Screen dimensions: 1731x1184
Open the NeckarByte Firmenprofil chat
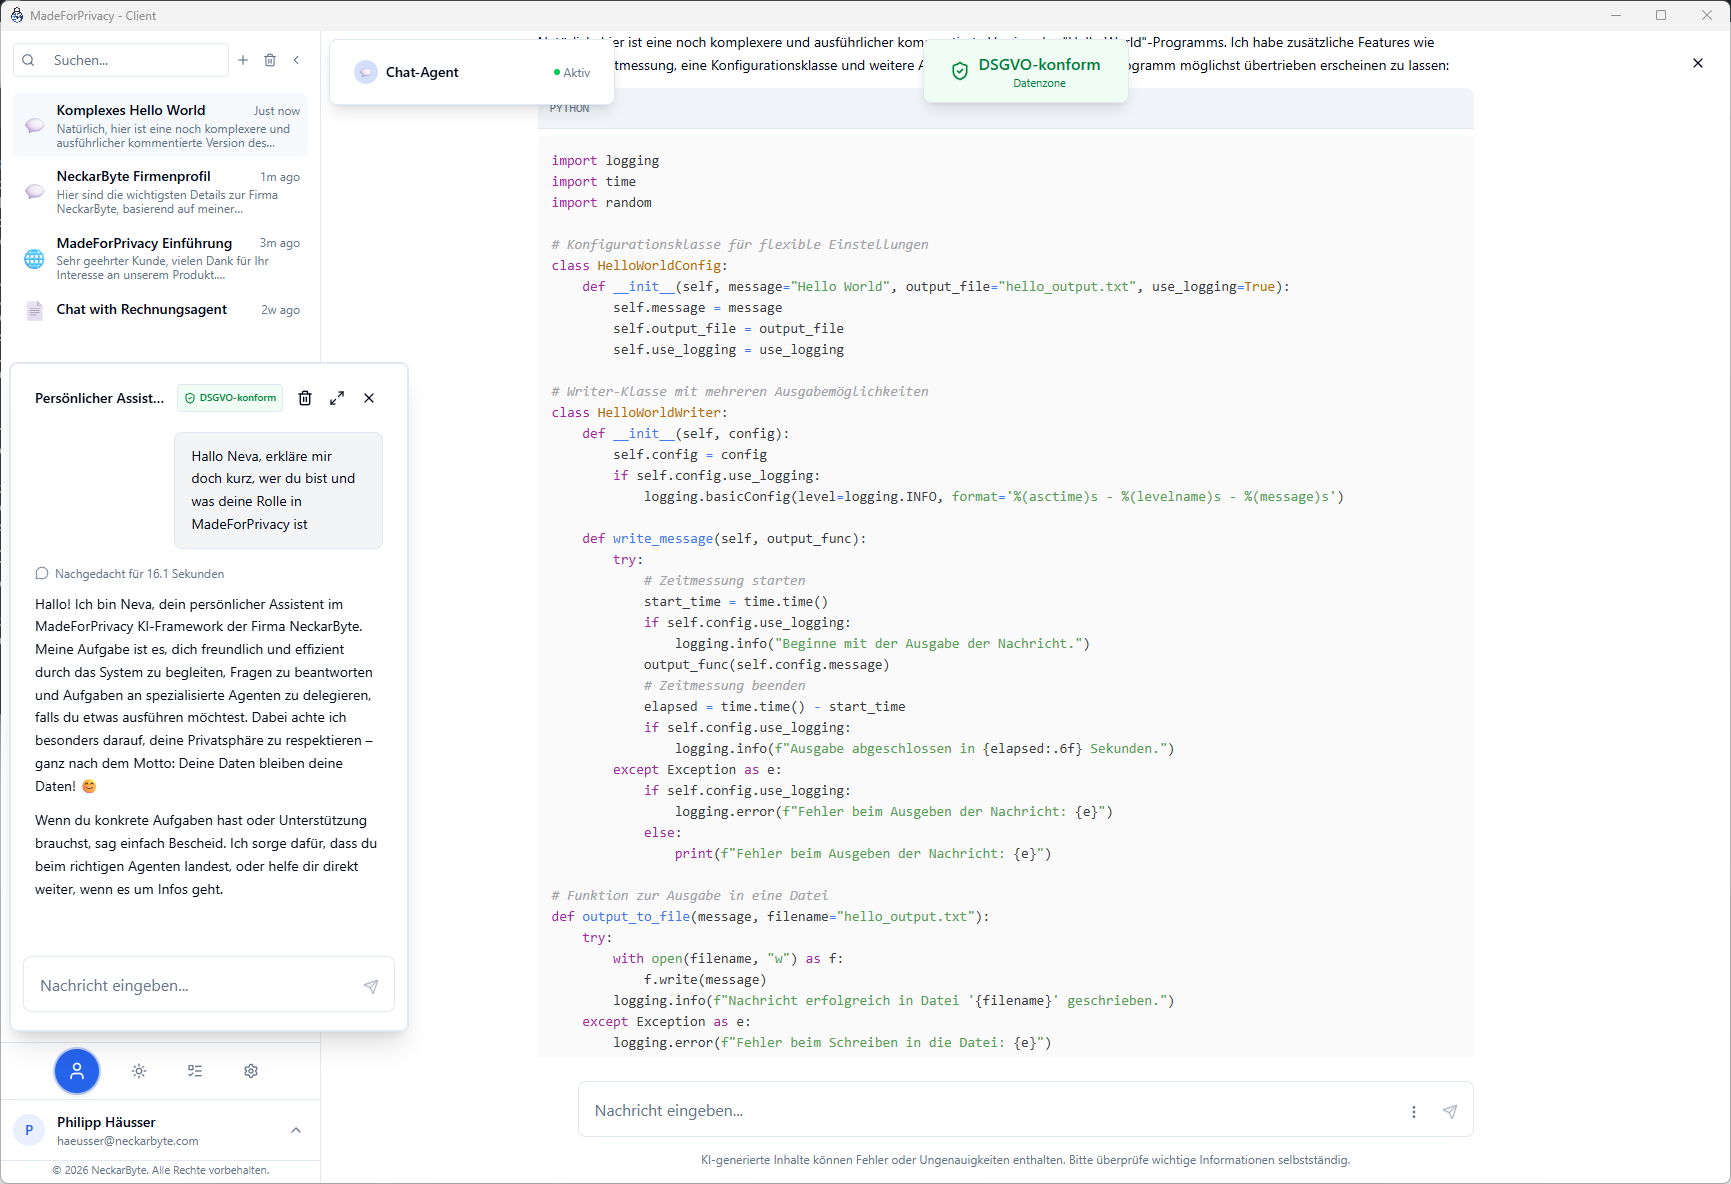(x=161, y=192)
